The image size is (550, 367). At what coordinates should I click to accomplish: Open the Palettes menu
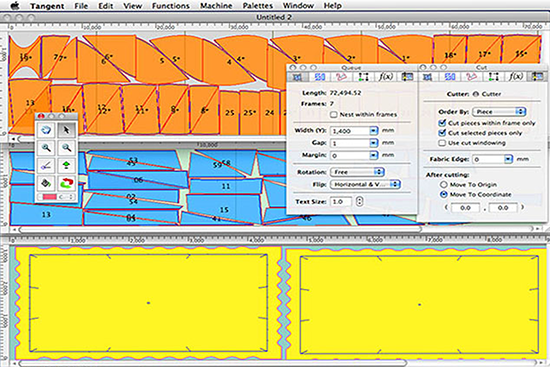point(258,6)
